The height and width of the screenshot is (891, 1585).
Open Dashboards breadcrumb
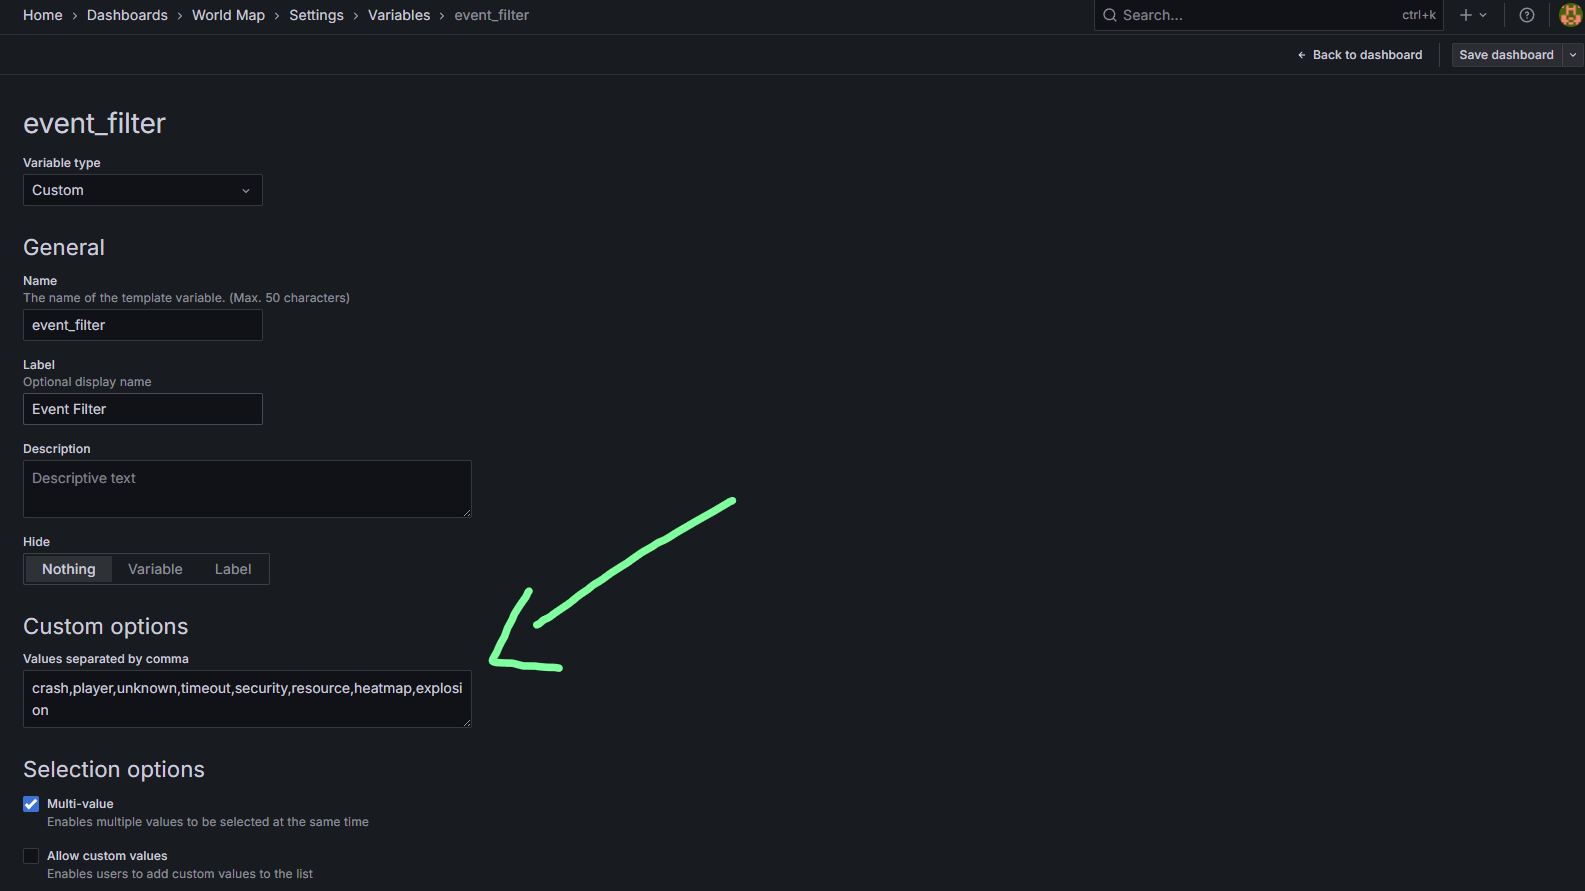click(x=127, y=15)
